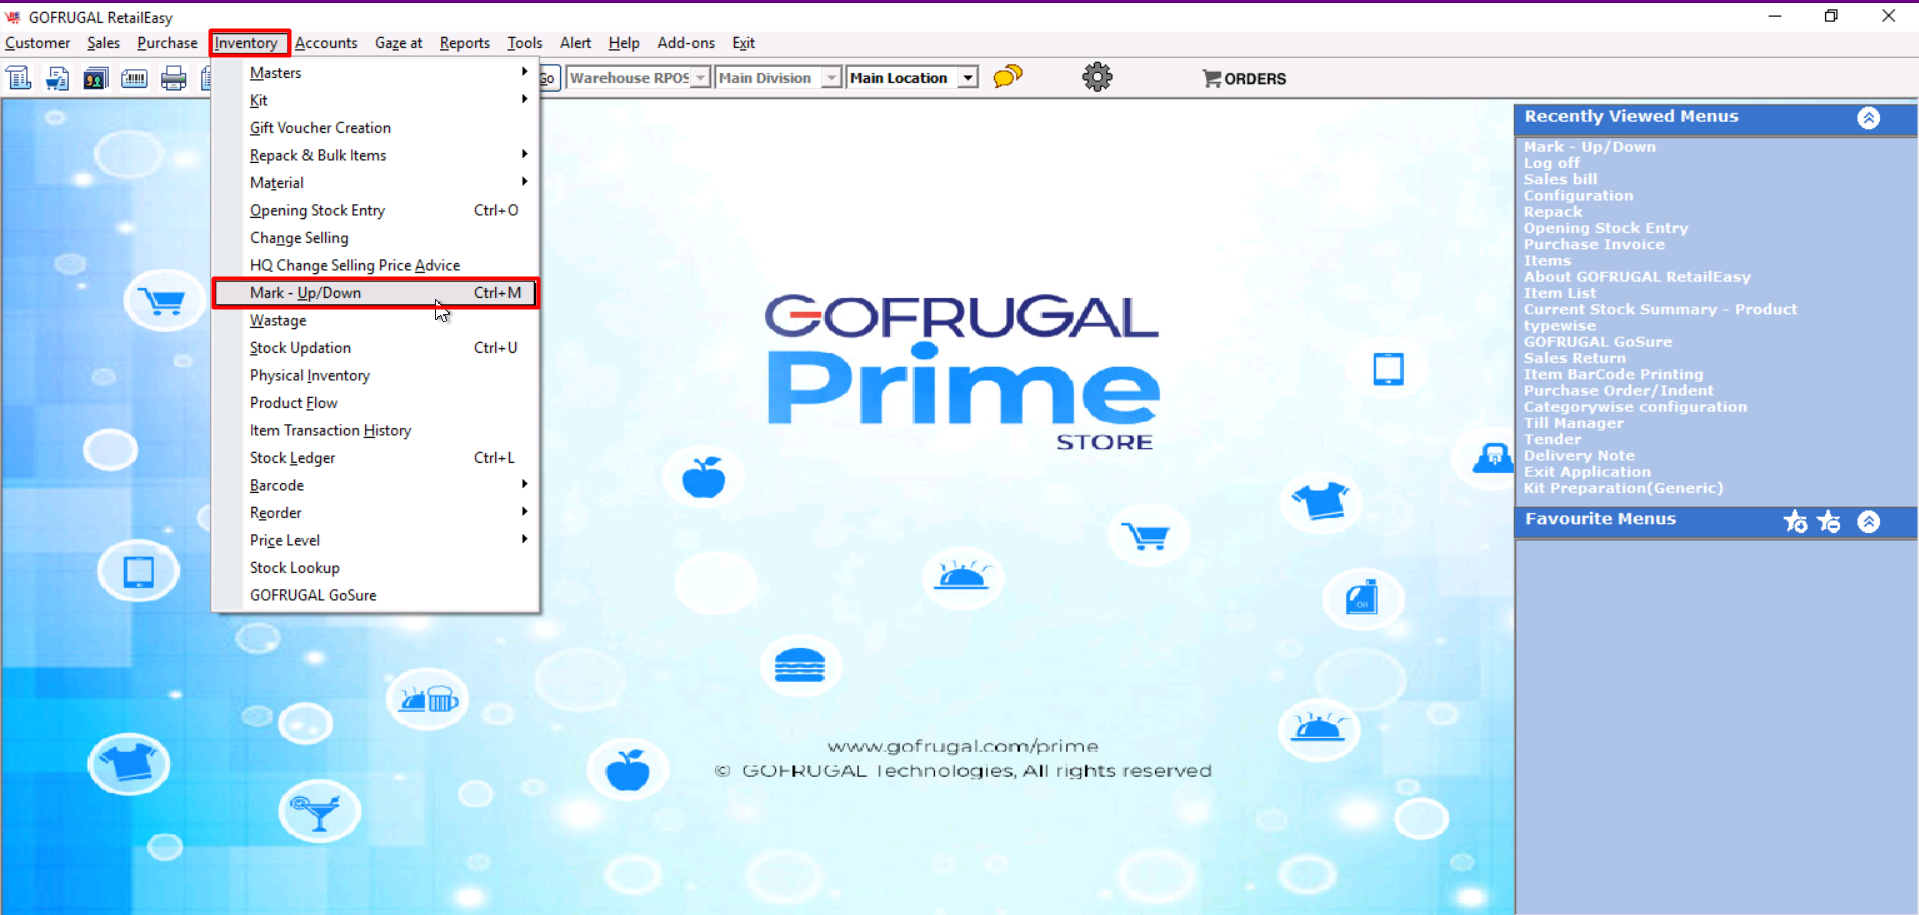Open recently viewed Item BarCode Printing link

(x=1613, y=374)
